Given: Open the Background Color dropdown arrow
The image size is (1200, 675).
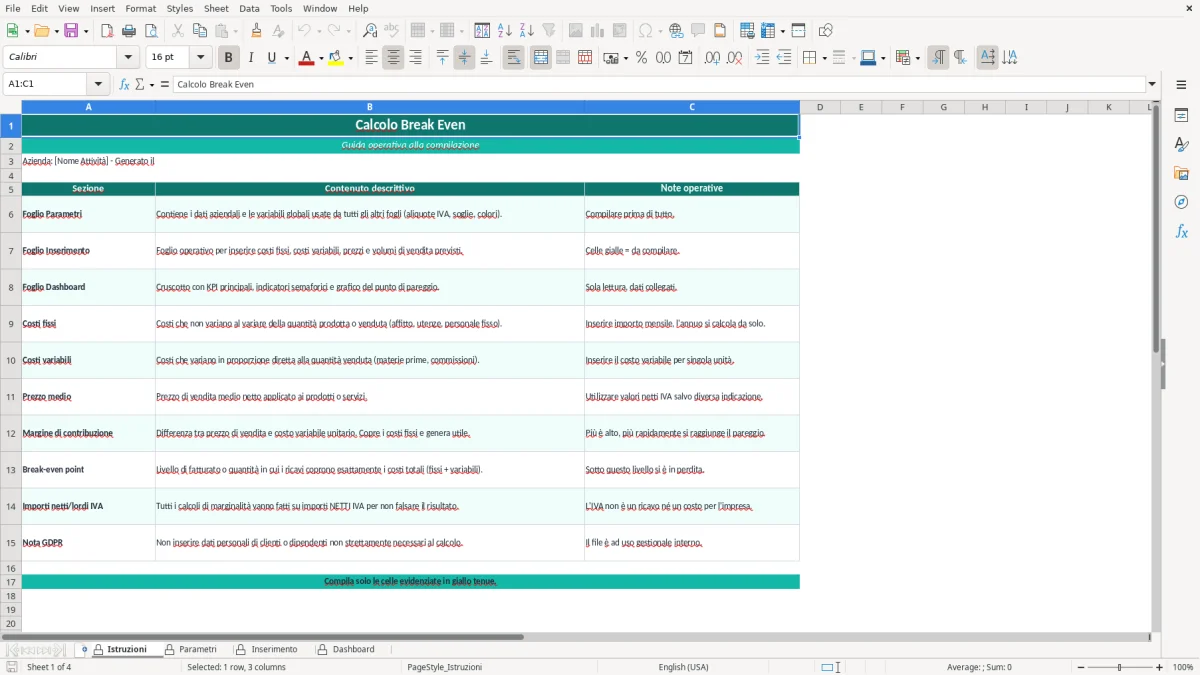Looking at the screenshot, I should click(350, 58).
